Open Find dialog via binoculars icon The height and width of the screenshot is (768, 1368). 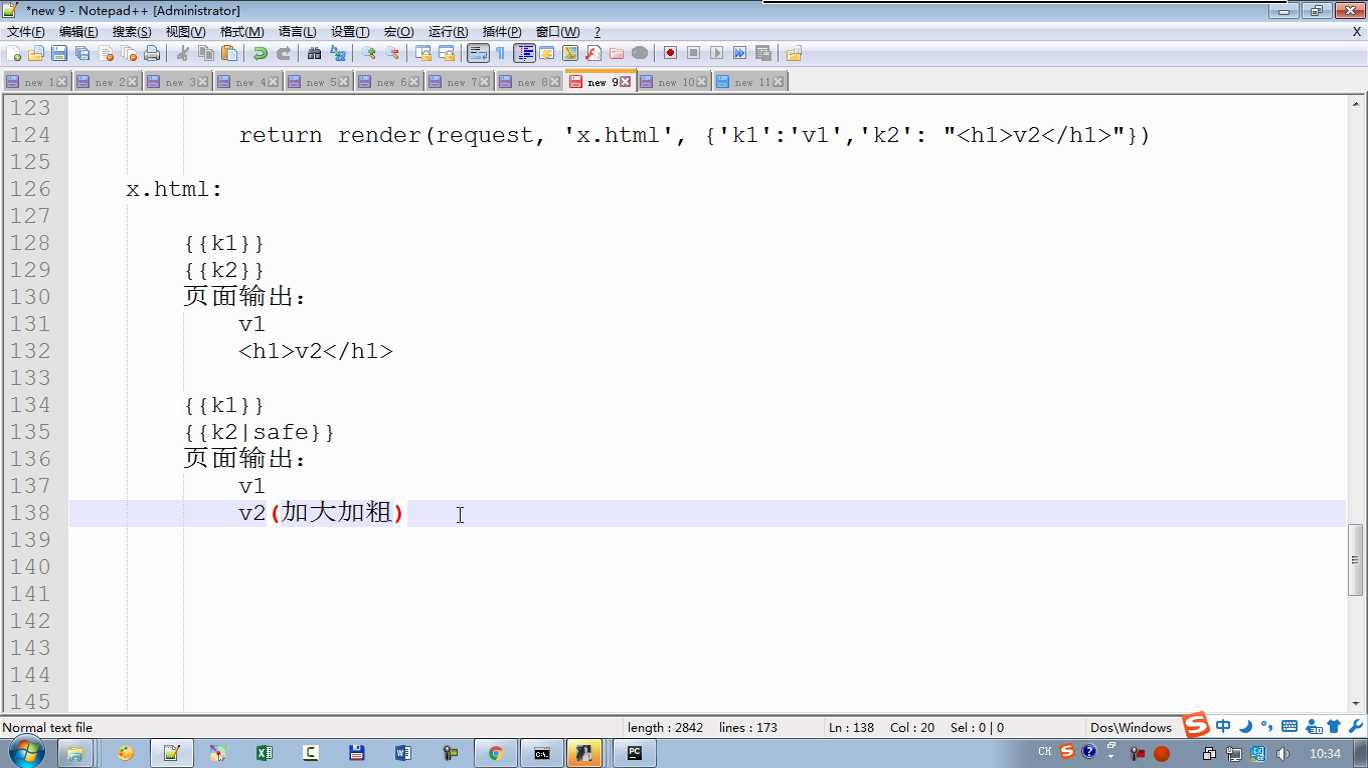pyautogui.click(x=314, y=53)
